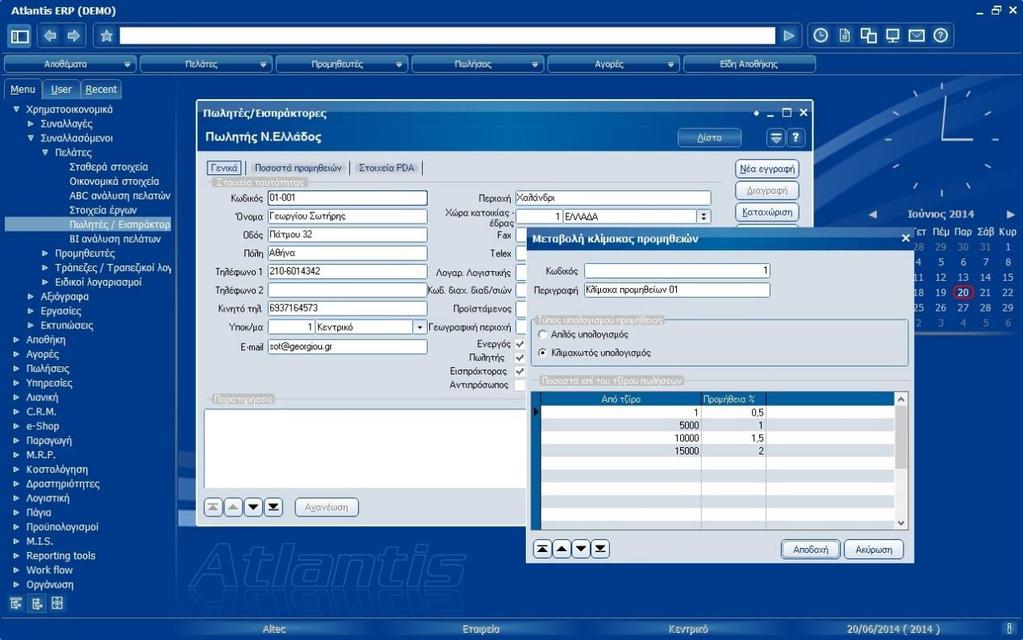Click the Καταχώριση button
Viewport: 1023px width, 640px height.
tap(767, 212)
